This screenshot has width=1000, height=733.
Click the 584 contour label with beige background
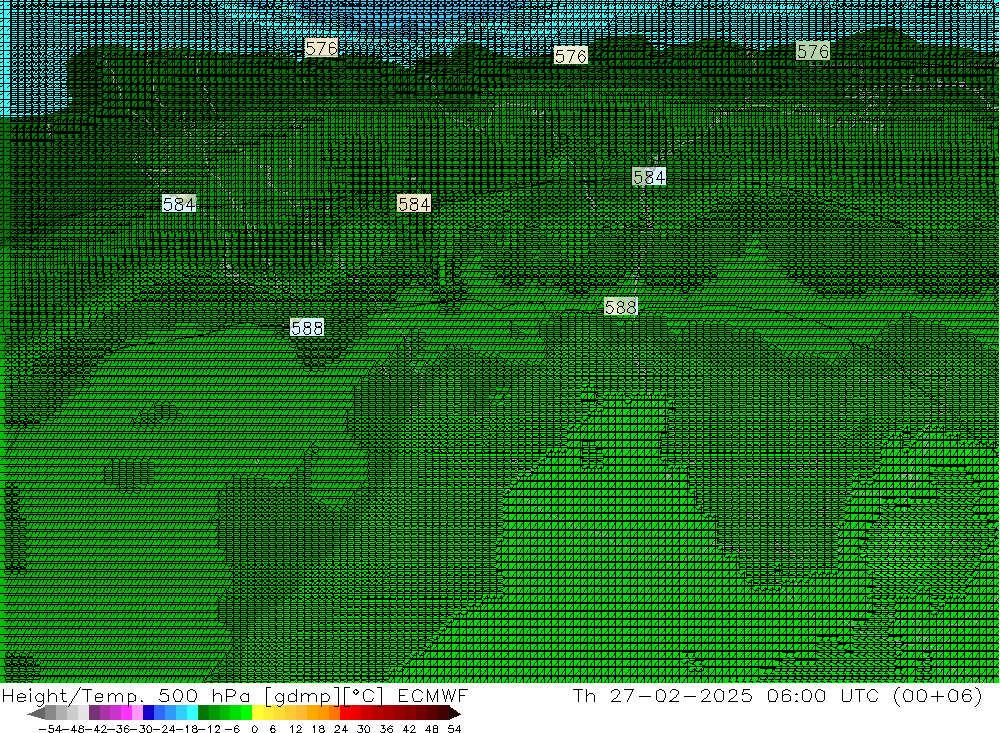click(414, 204)
